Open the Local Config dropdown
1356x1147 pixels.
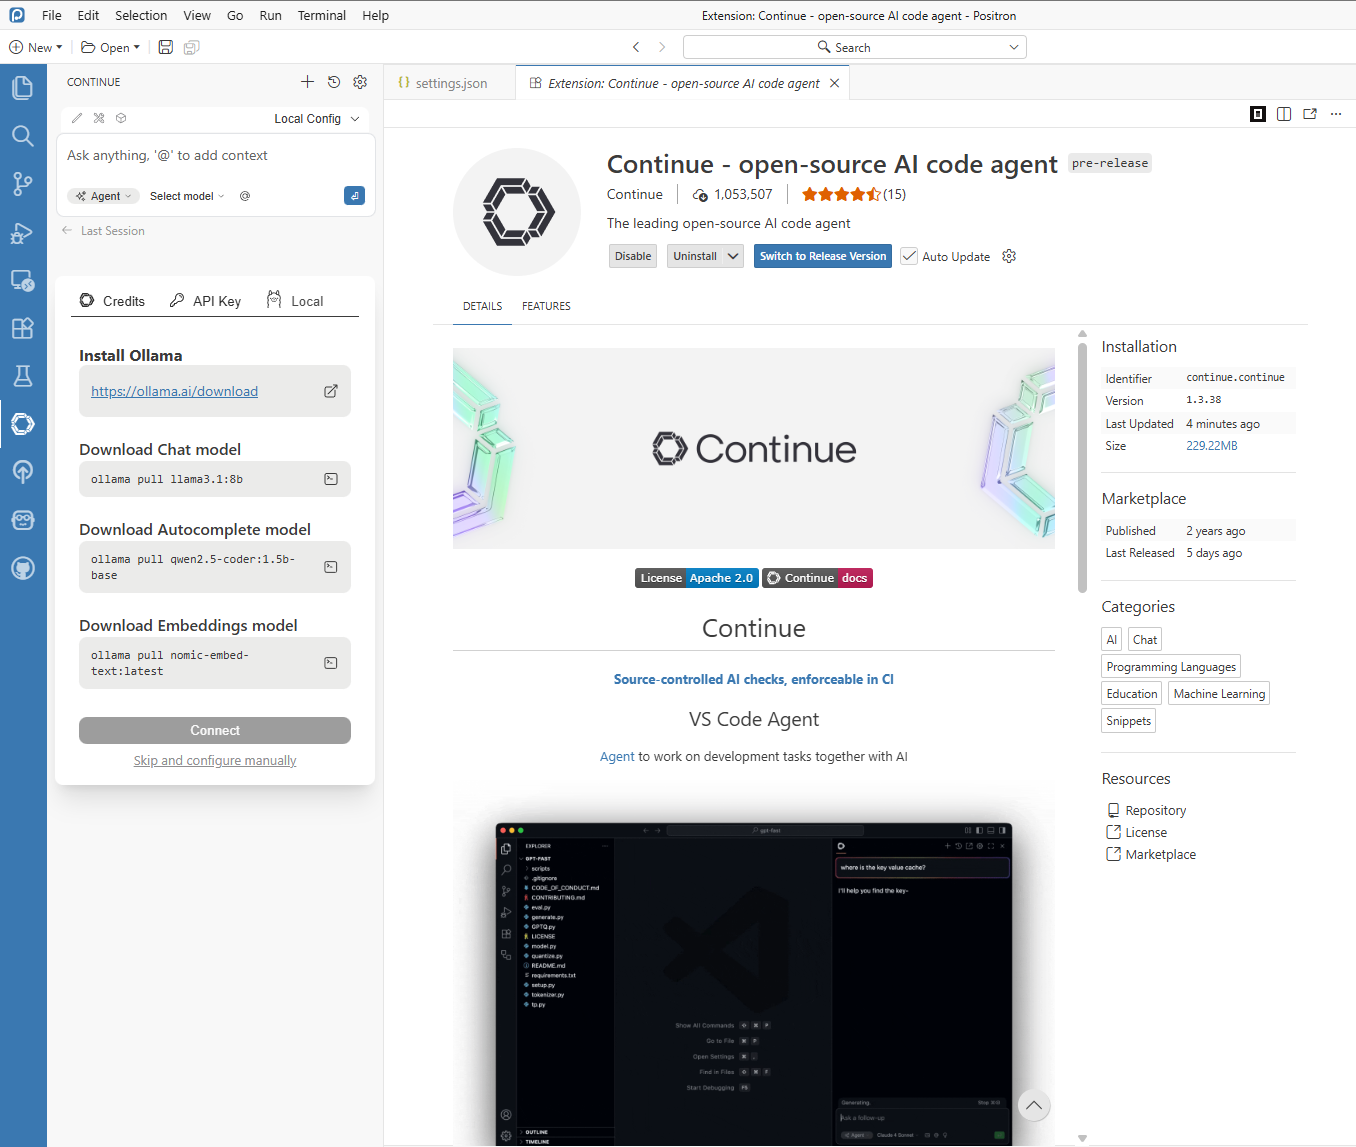coord(316,118)
